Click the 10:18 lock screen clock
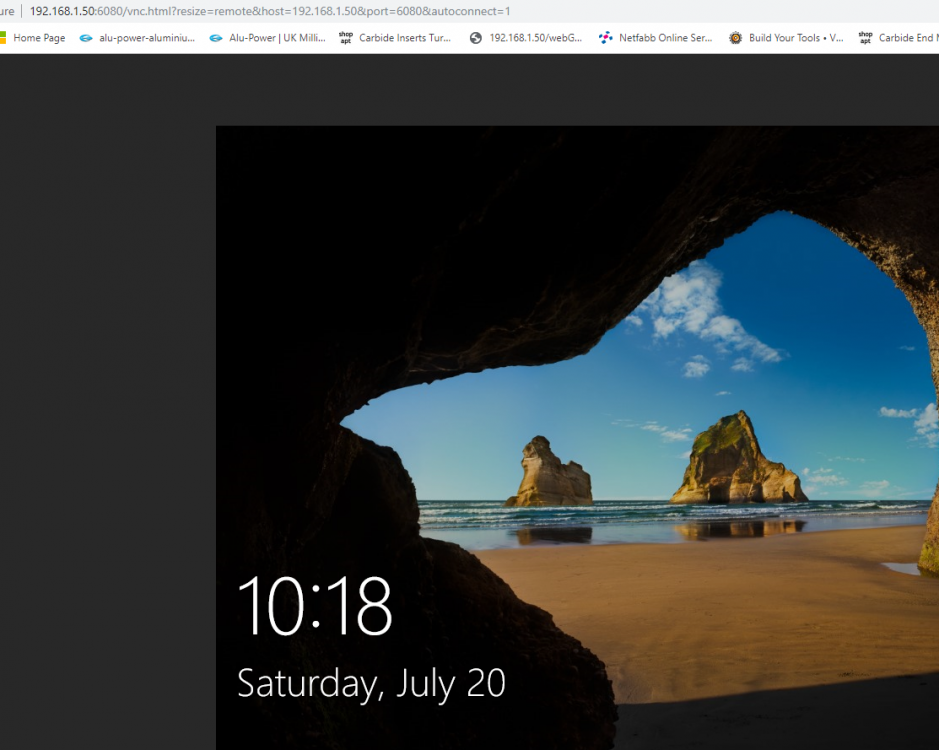 [x=315, y=606]
